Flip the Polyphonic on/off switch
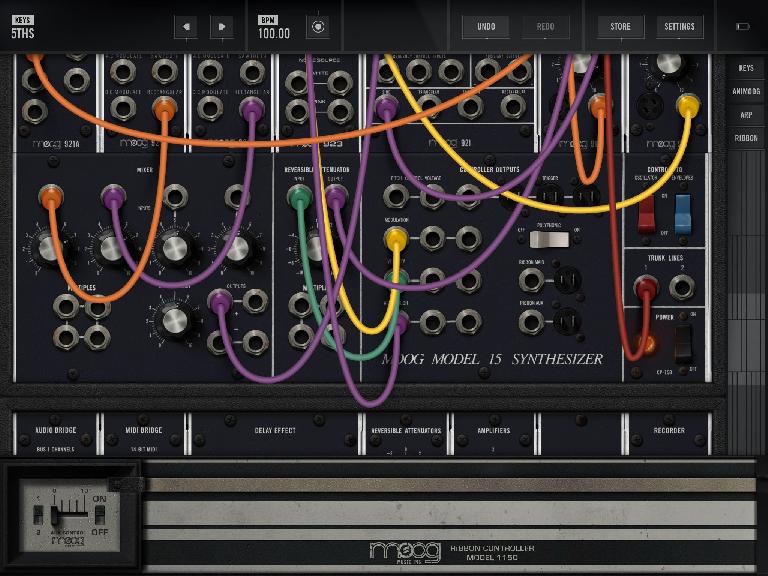 tap(549, 240)
